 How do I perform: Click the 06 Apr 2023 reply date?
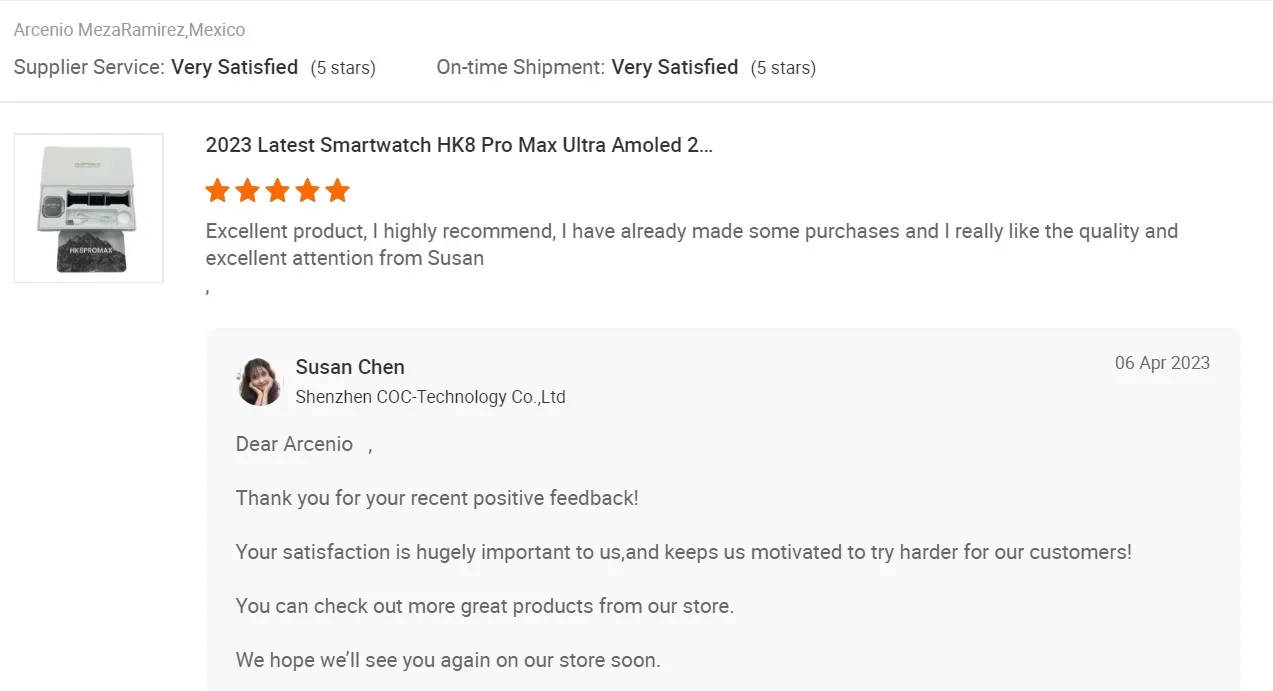(1162, 363)
